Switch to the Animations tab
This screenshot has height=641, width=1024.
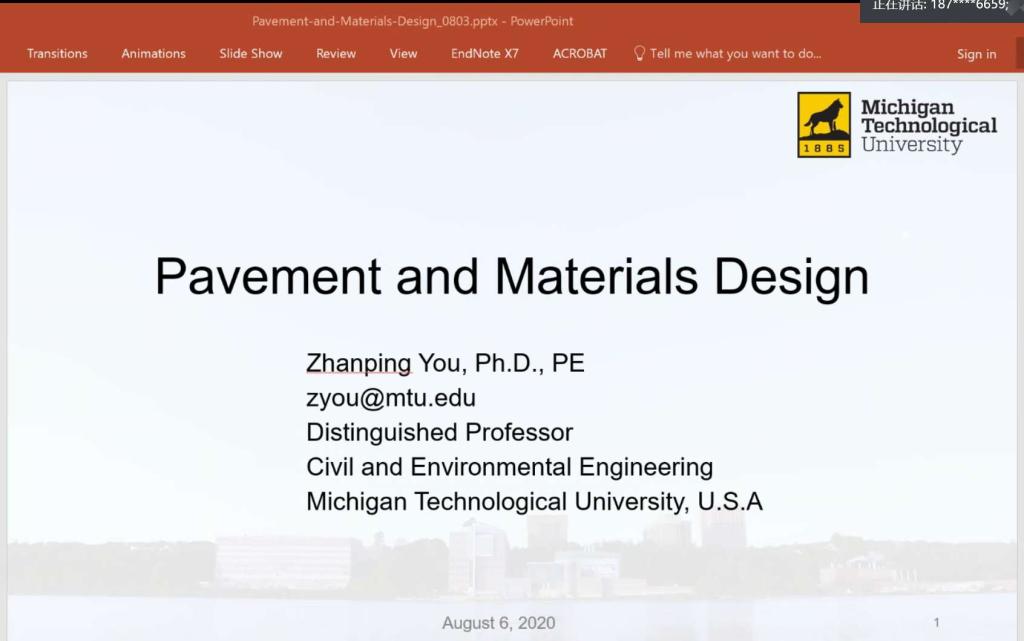pos(153,54)
